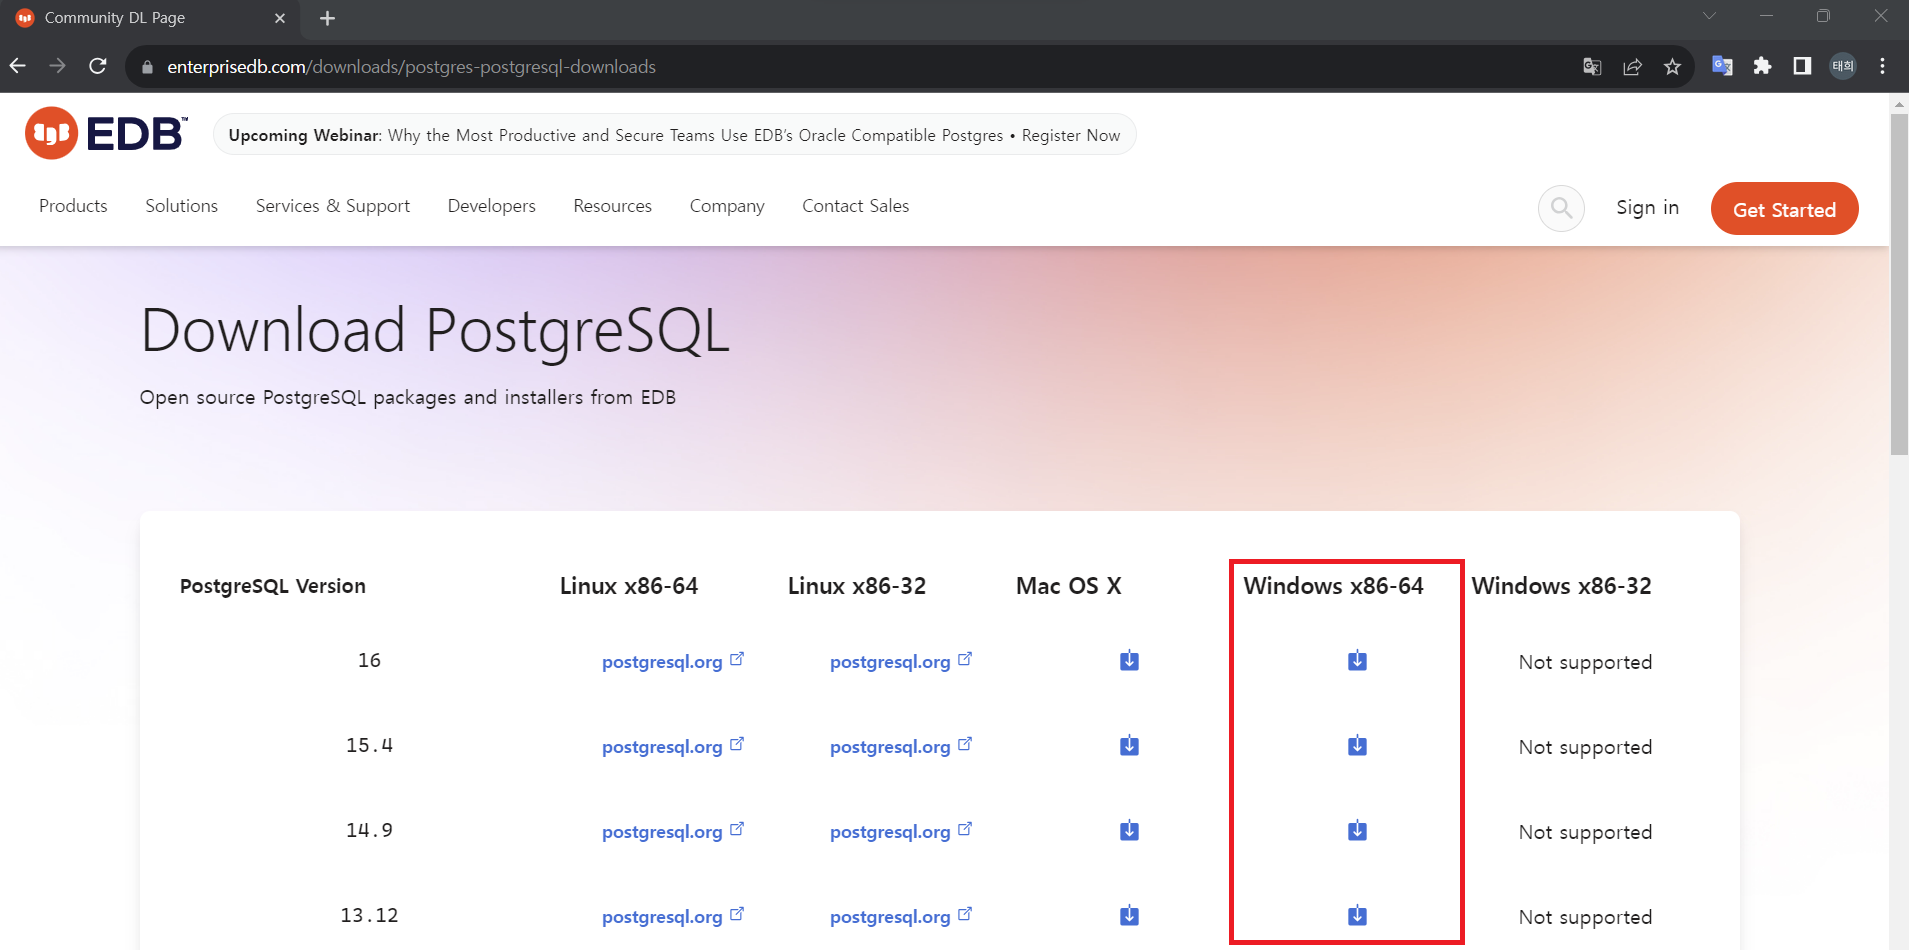Open postgresql.org link for 14.9 Linux x86-64
The height and width of the screenshot is (950, 1909).
672,831
